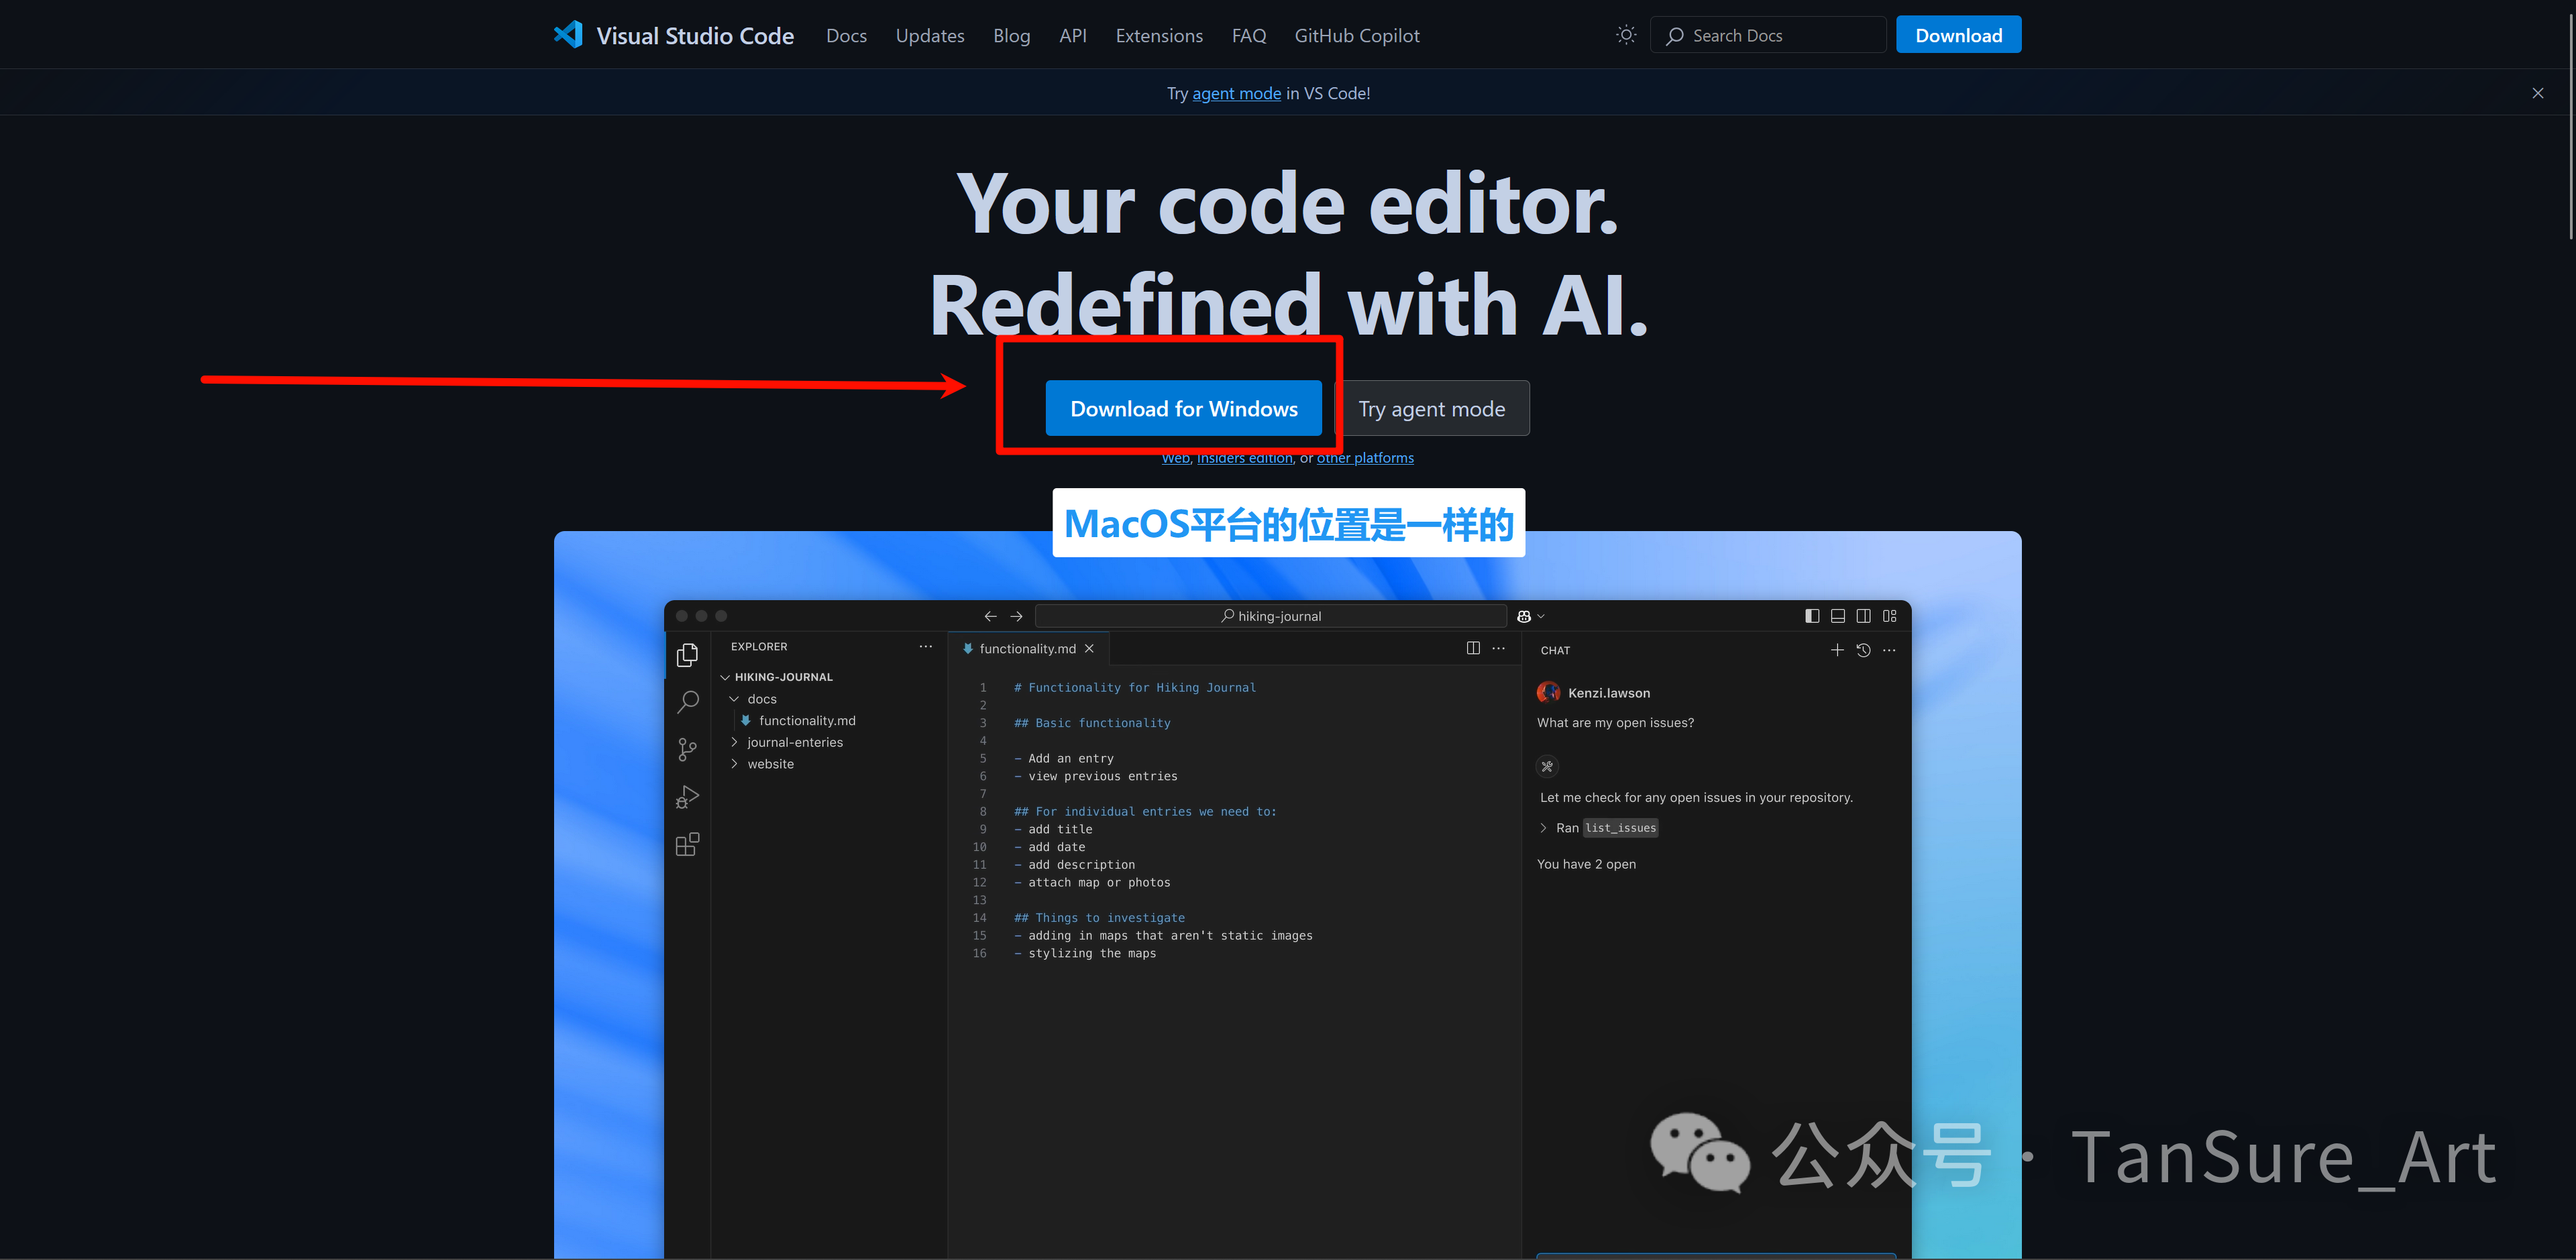The image size is (2576, 1260).
Task: Expand the Ran list_issues step
Action: [1543, 828]
